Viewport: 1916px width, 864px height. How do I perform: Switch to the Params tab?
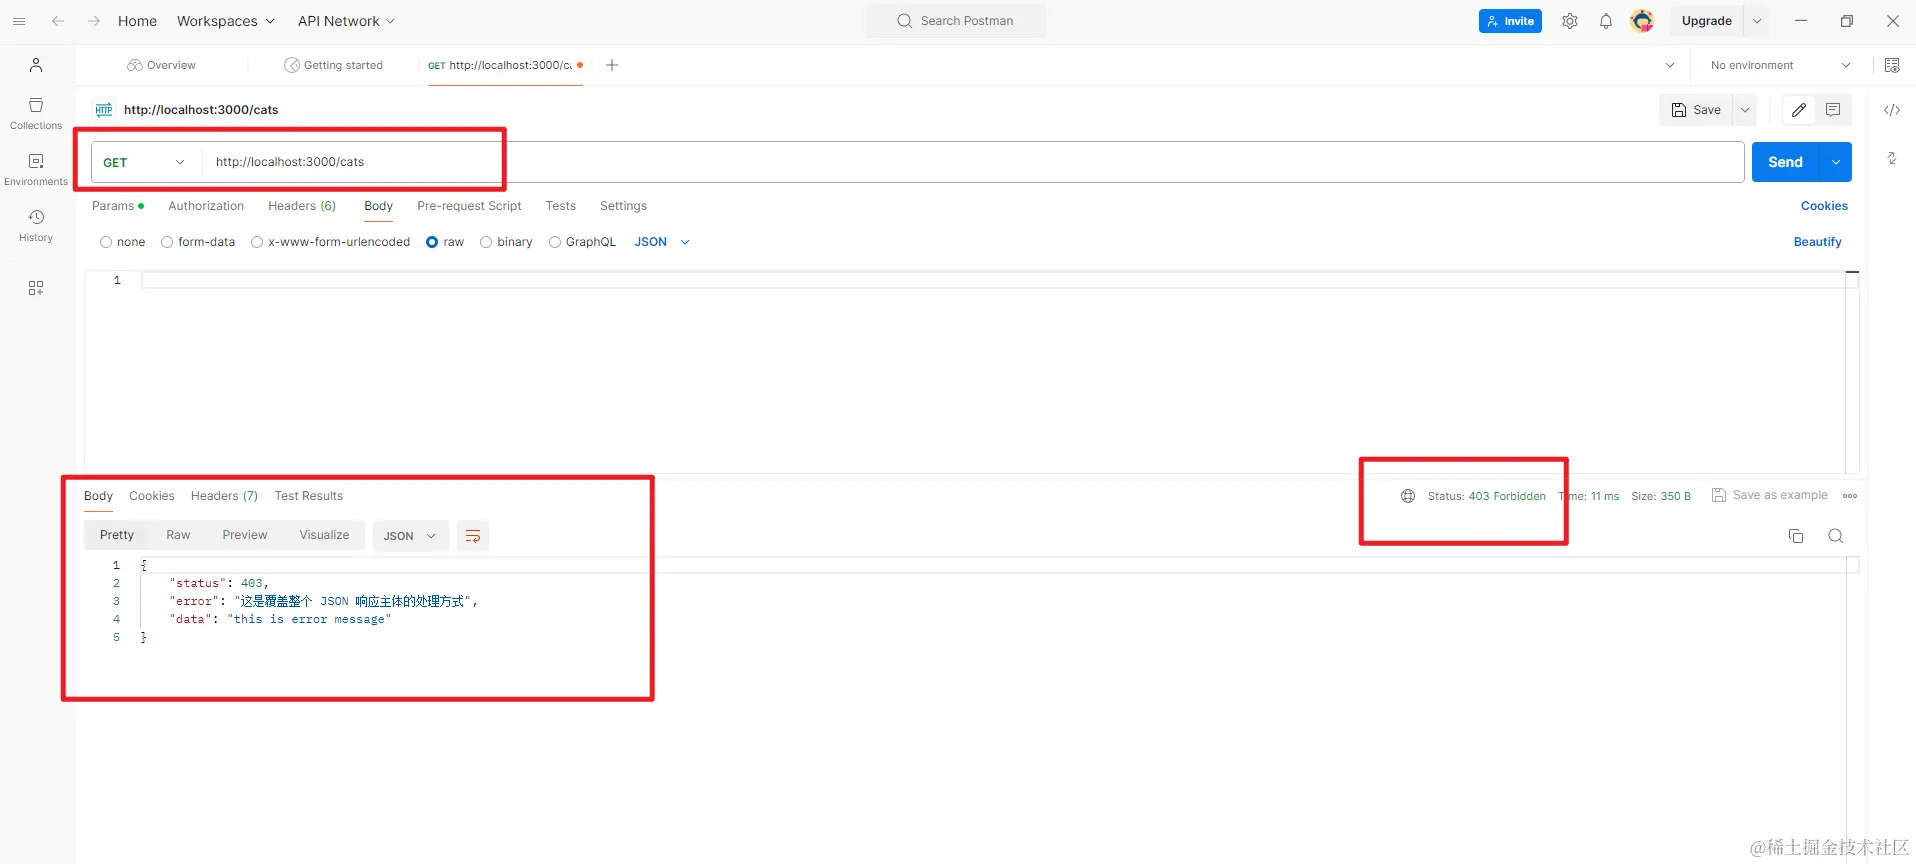click(x=117, y=206)
